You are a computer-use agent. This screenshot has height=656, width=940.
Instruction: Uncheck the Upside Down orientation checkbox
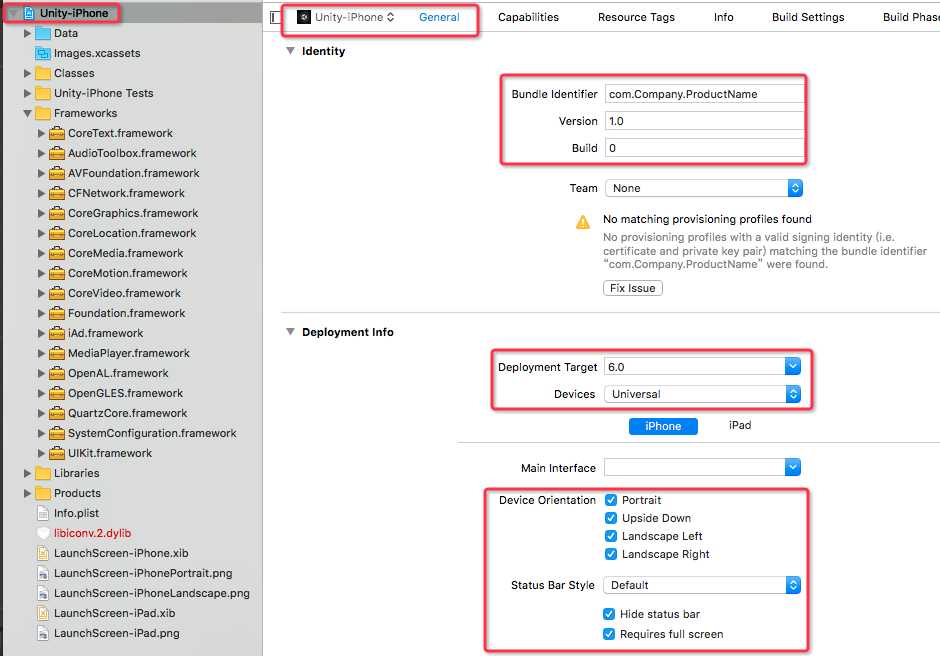[x=611, y=518]
